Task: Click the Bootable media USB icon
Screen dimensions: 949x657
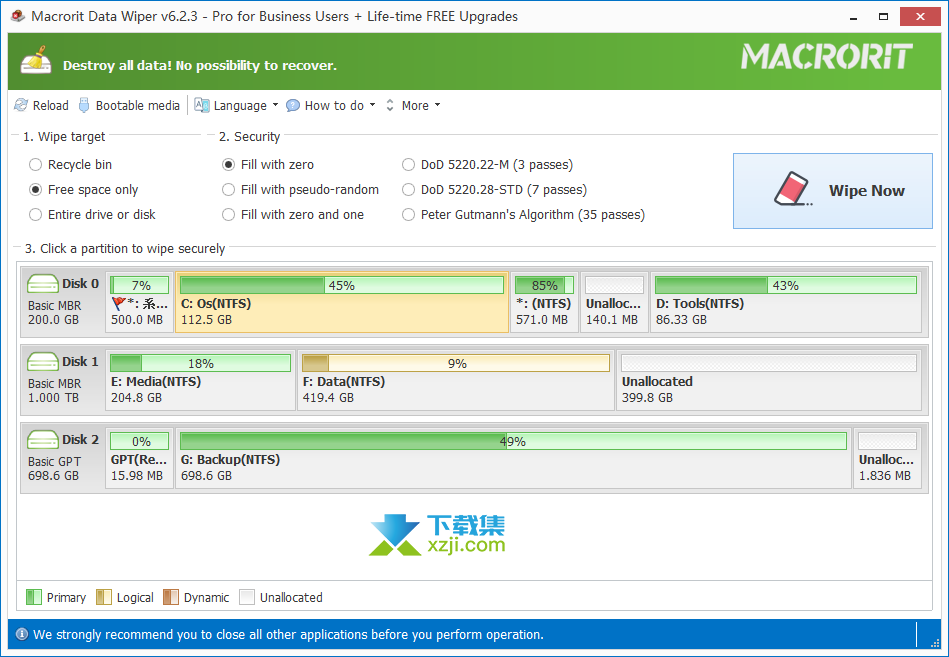Action: (84, 105)
